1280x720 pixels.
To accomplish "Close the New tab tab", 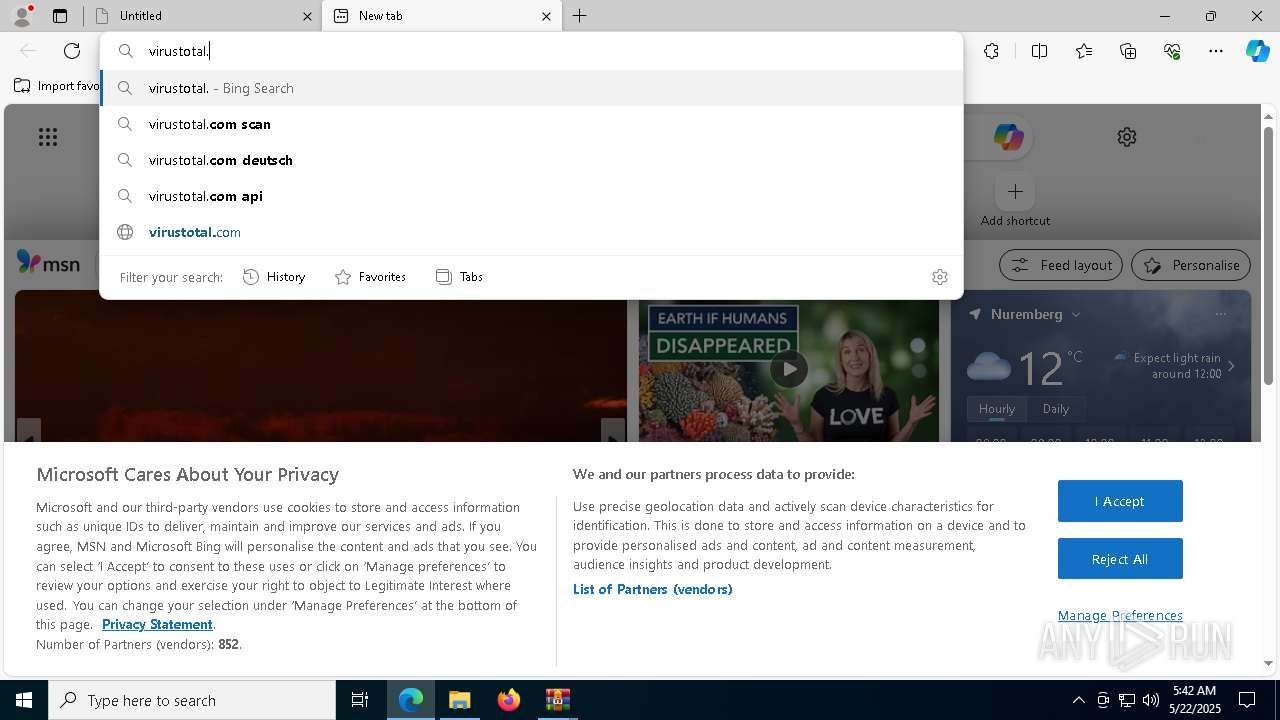I will pos(546,16).
